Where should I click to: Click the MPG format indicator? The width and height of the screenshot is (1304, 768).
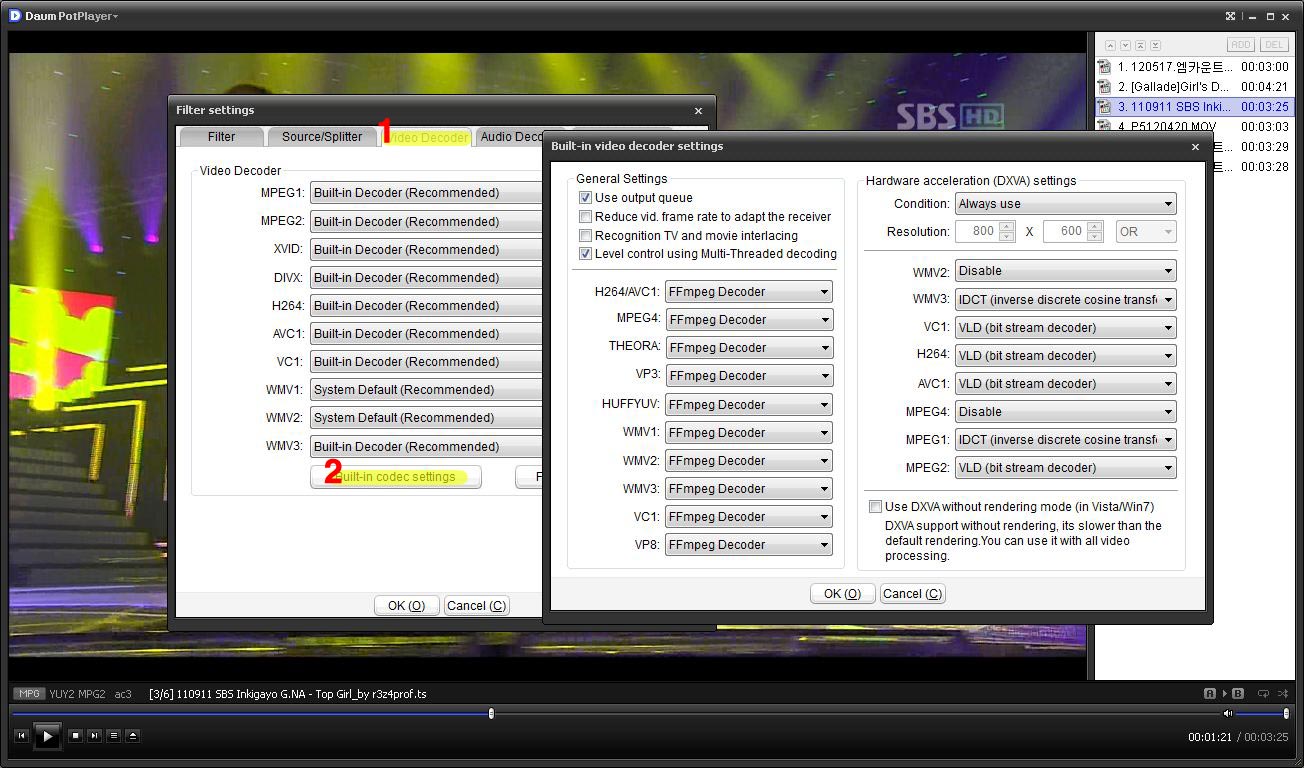coord(28,693)
